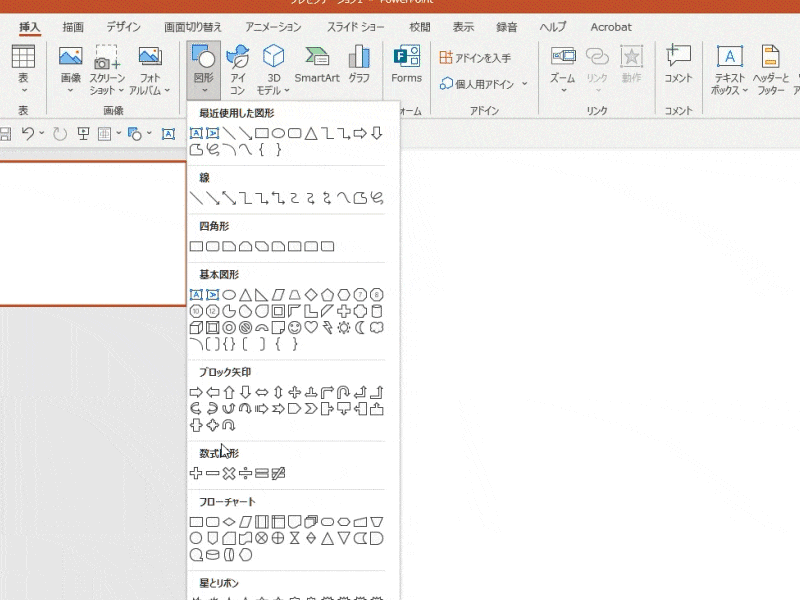The image size is (800, 600).
Task: Choose the right triangle in 基本図形
Action: pos(262,295)
